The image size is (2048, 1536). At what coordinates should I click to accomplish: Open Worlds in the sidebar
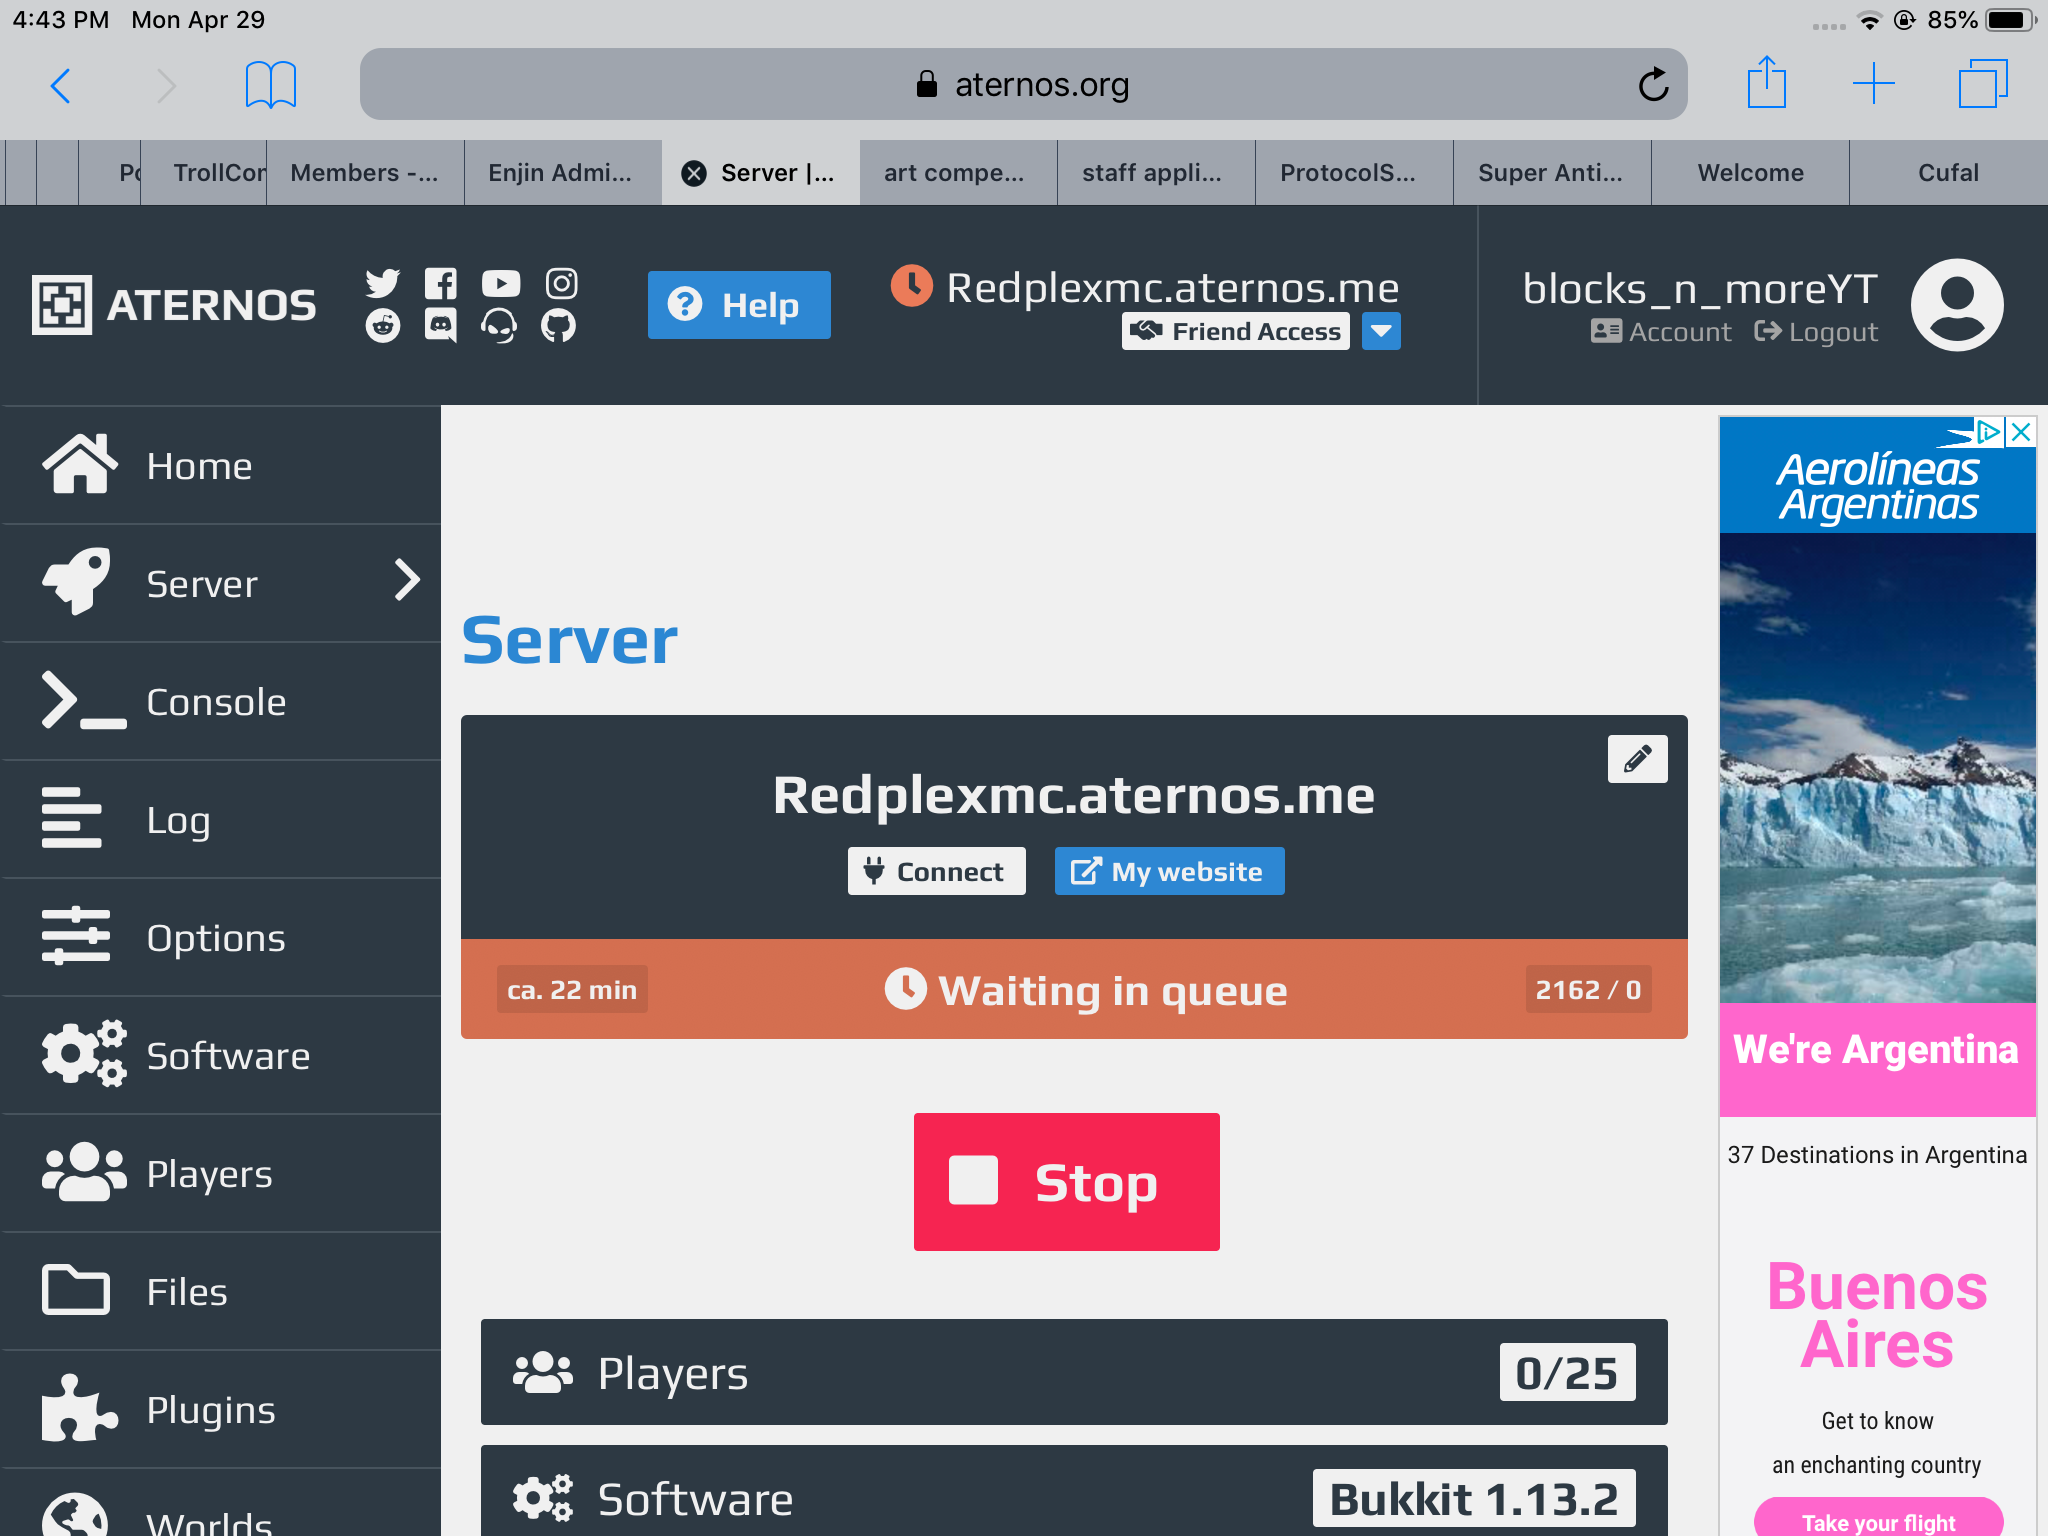coord(220,1504)
